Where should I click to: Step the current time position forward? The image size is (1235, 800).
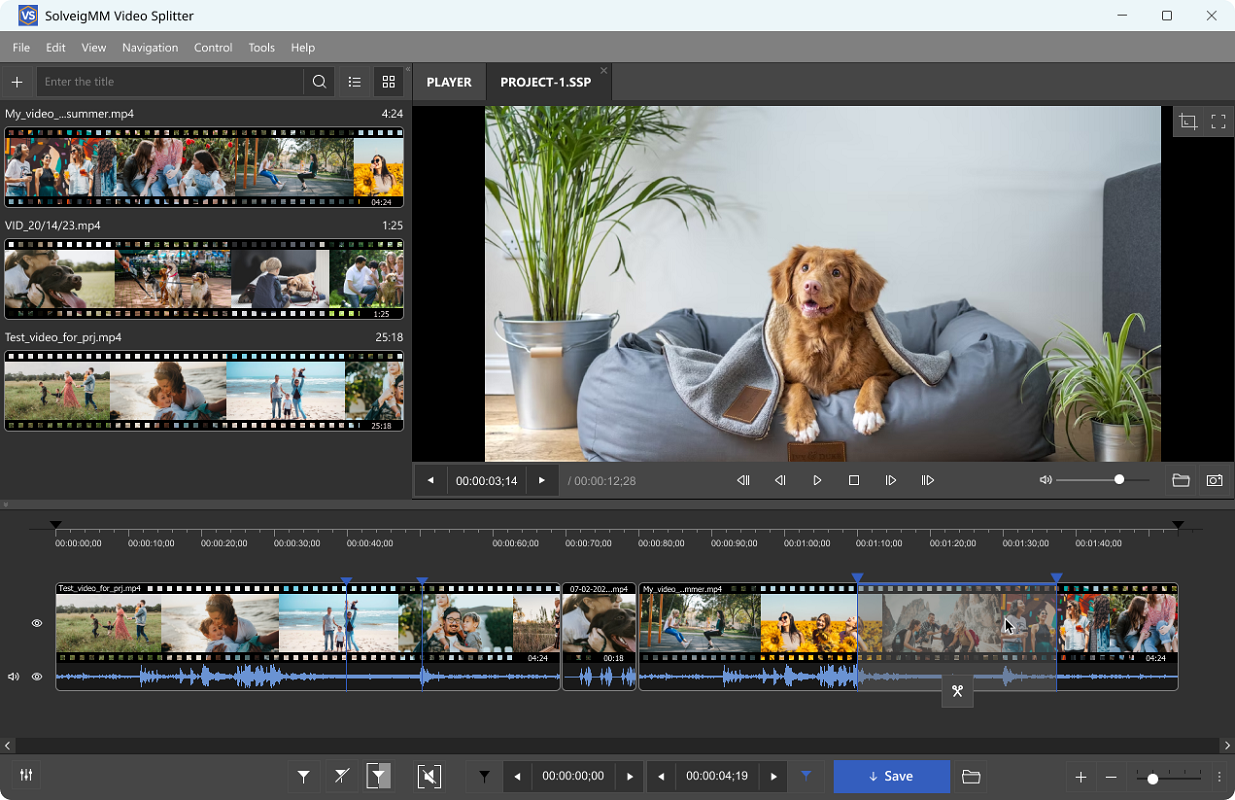(x=542, y=481)
